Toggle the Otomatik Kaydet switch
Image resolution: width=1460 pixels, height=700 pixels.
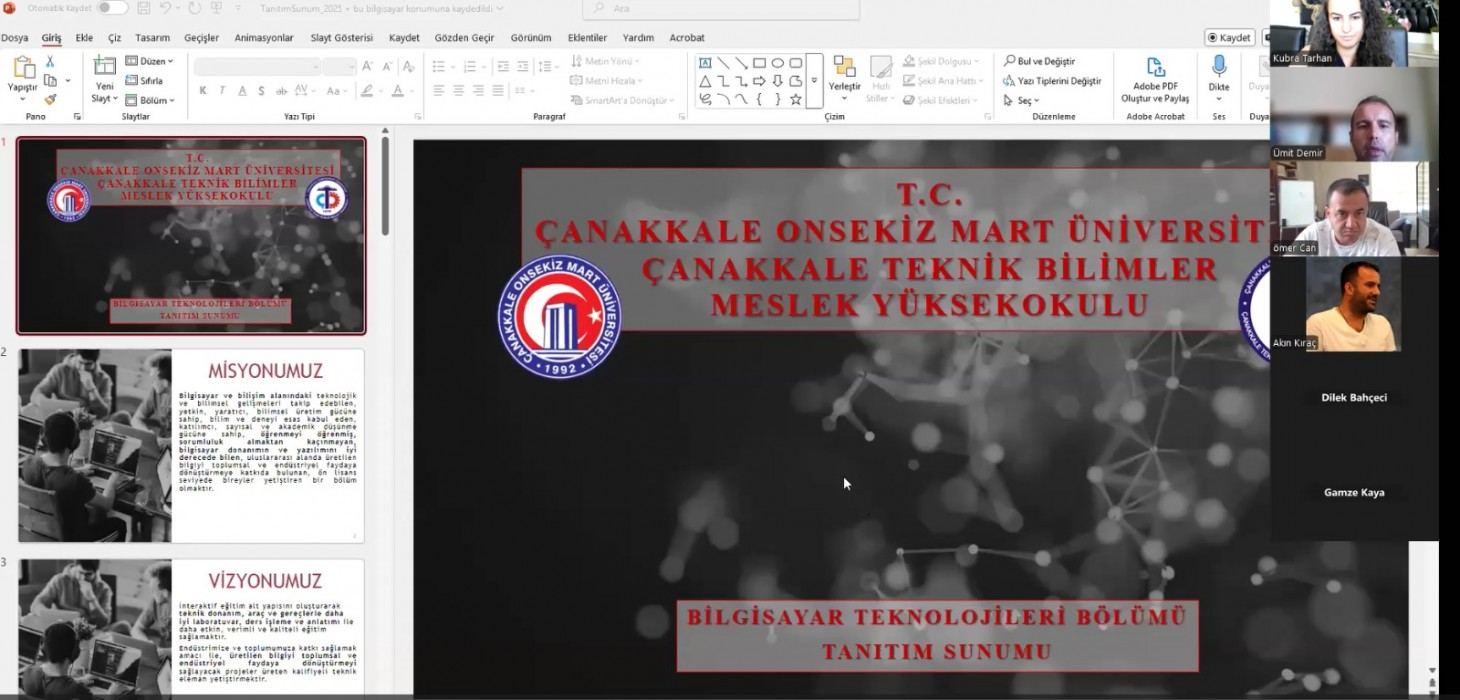[112, 8]
